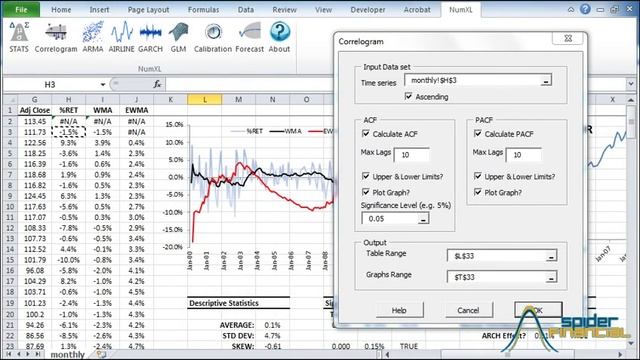The image size is (640, 360).
Task: Switch to the Review ribbon tab
Action: click(x=284, y=9)
